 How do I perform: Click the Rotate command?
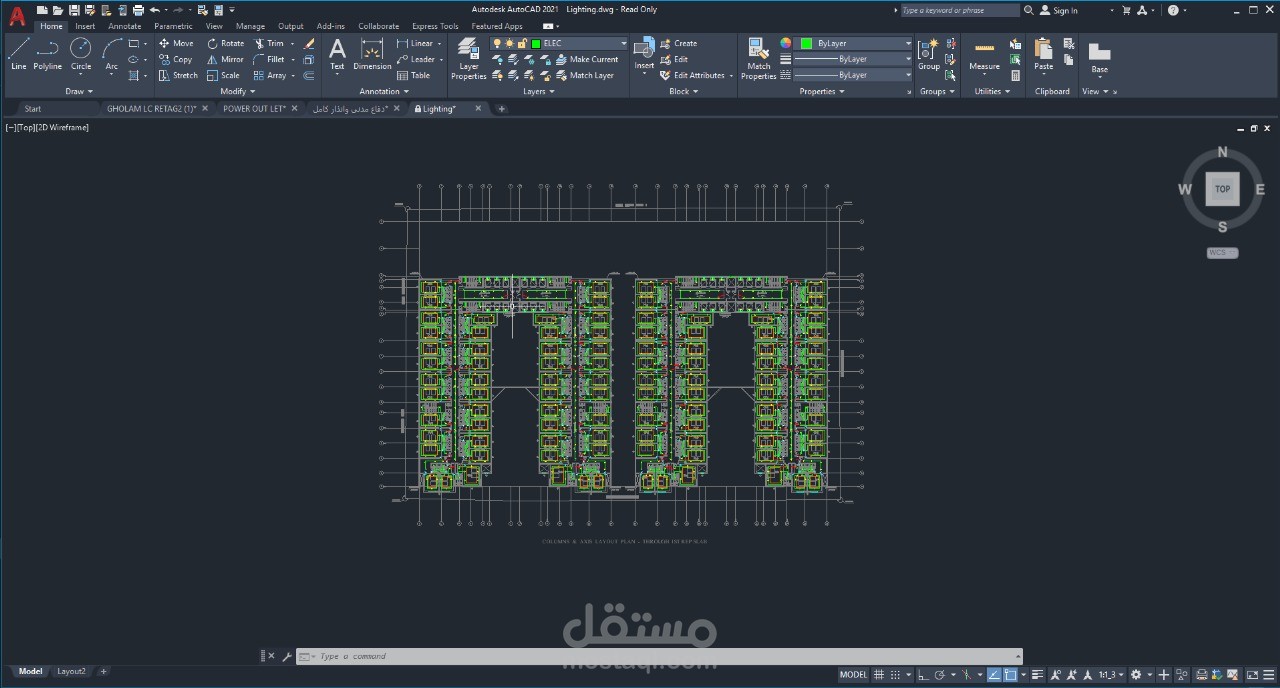226,43
